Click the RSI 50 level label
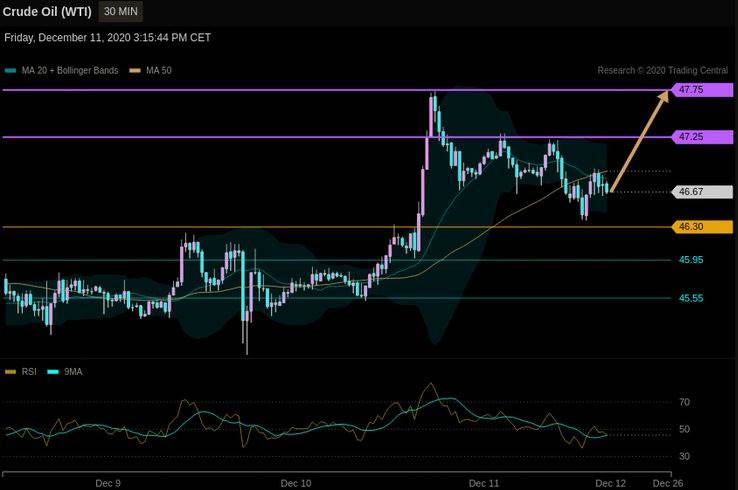Image resolution: width=738 pixels, height=490 pixels. click(684, 429)
